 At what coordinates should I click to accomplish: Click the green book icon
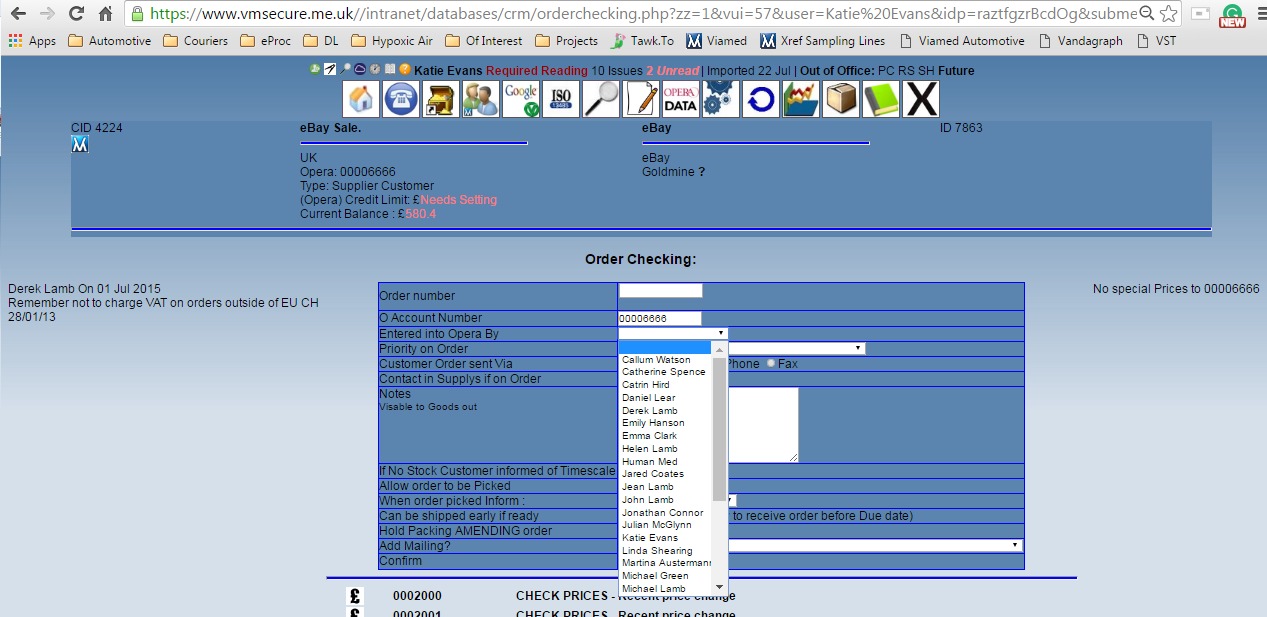(x=881, y=99)
